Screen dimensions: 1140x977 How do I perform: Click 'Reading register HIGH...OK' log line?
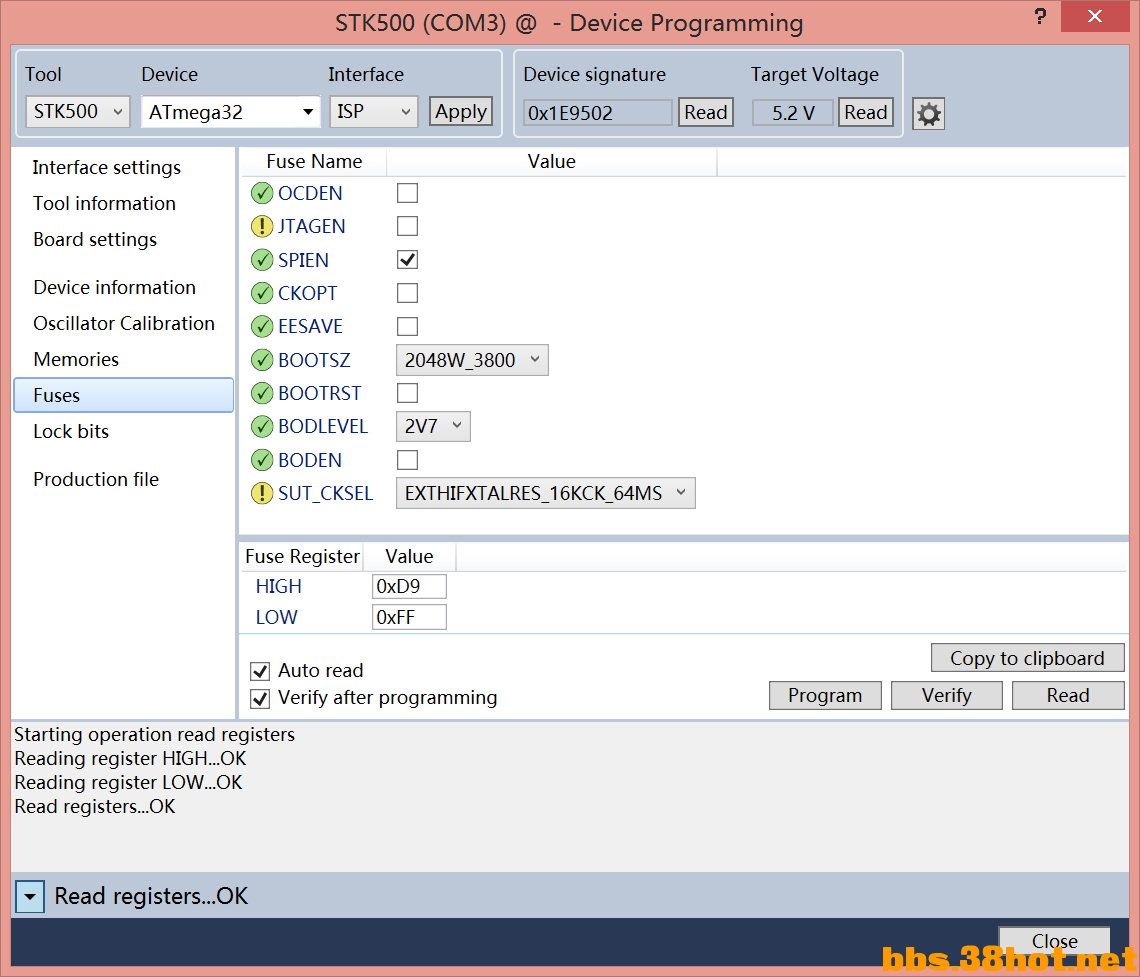tap(130, 759)
